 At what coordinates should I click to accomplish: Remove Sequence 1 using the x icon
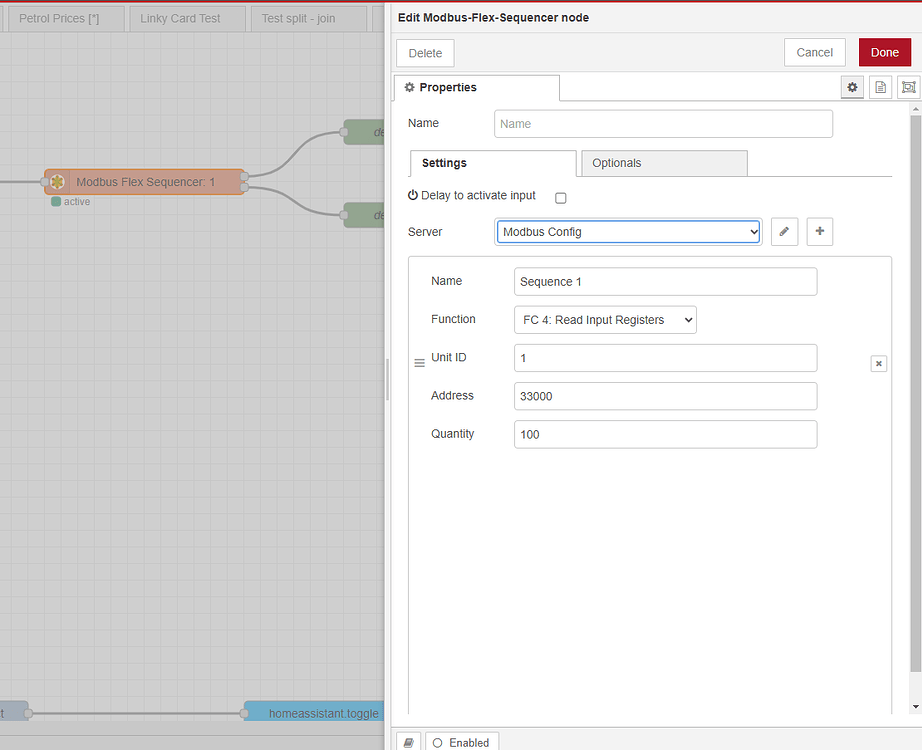coord(878,363)
